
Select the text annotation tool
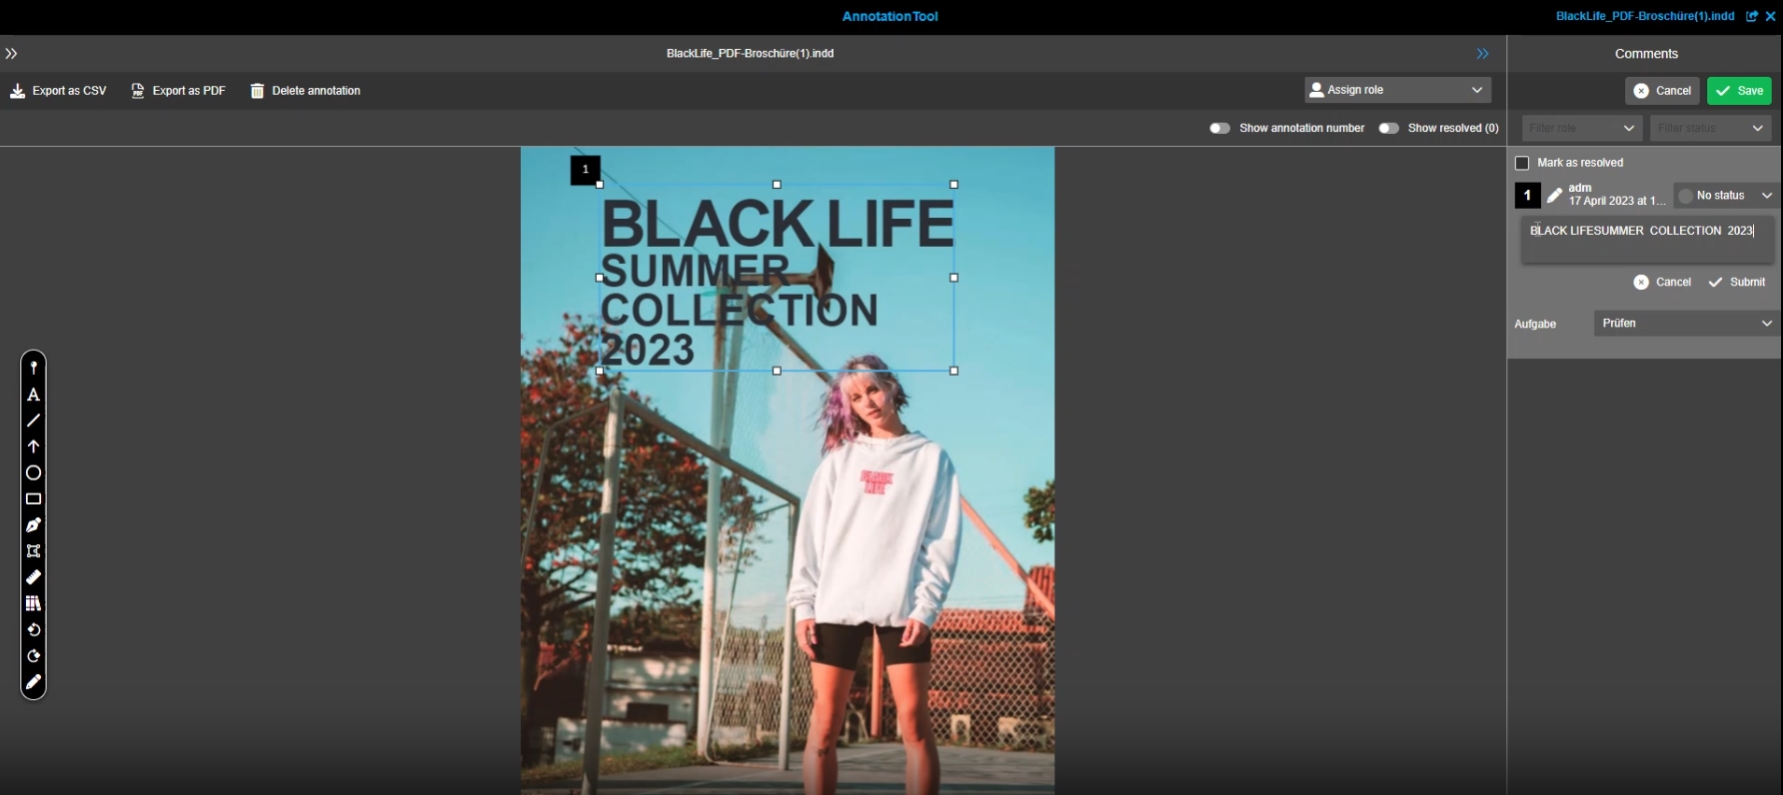(33, 395)
